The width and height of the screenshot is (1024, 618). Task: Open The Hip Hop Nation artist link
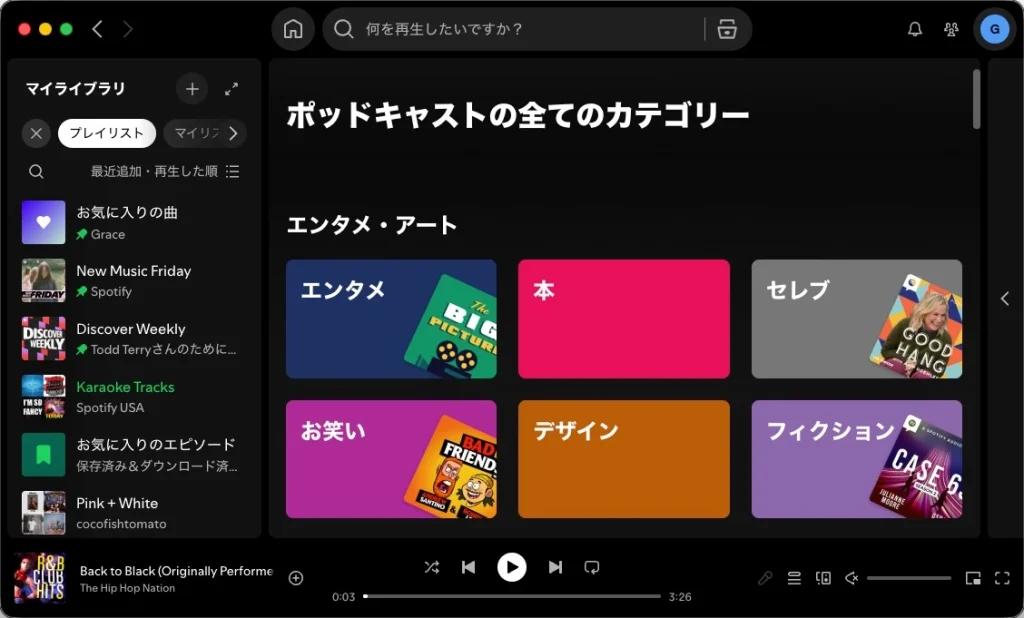[127, 588]
